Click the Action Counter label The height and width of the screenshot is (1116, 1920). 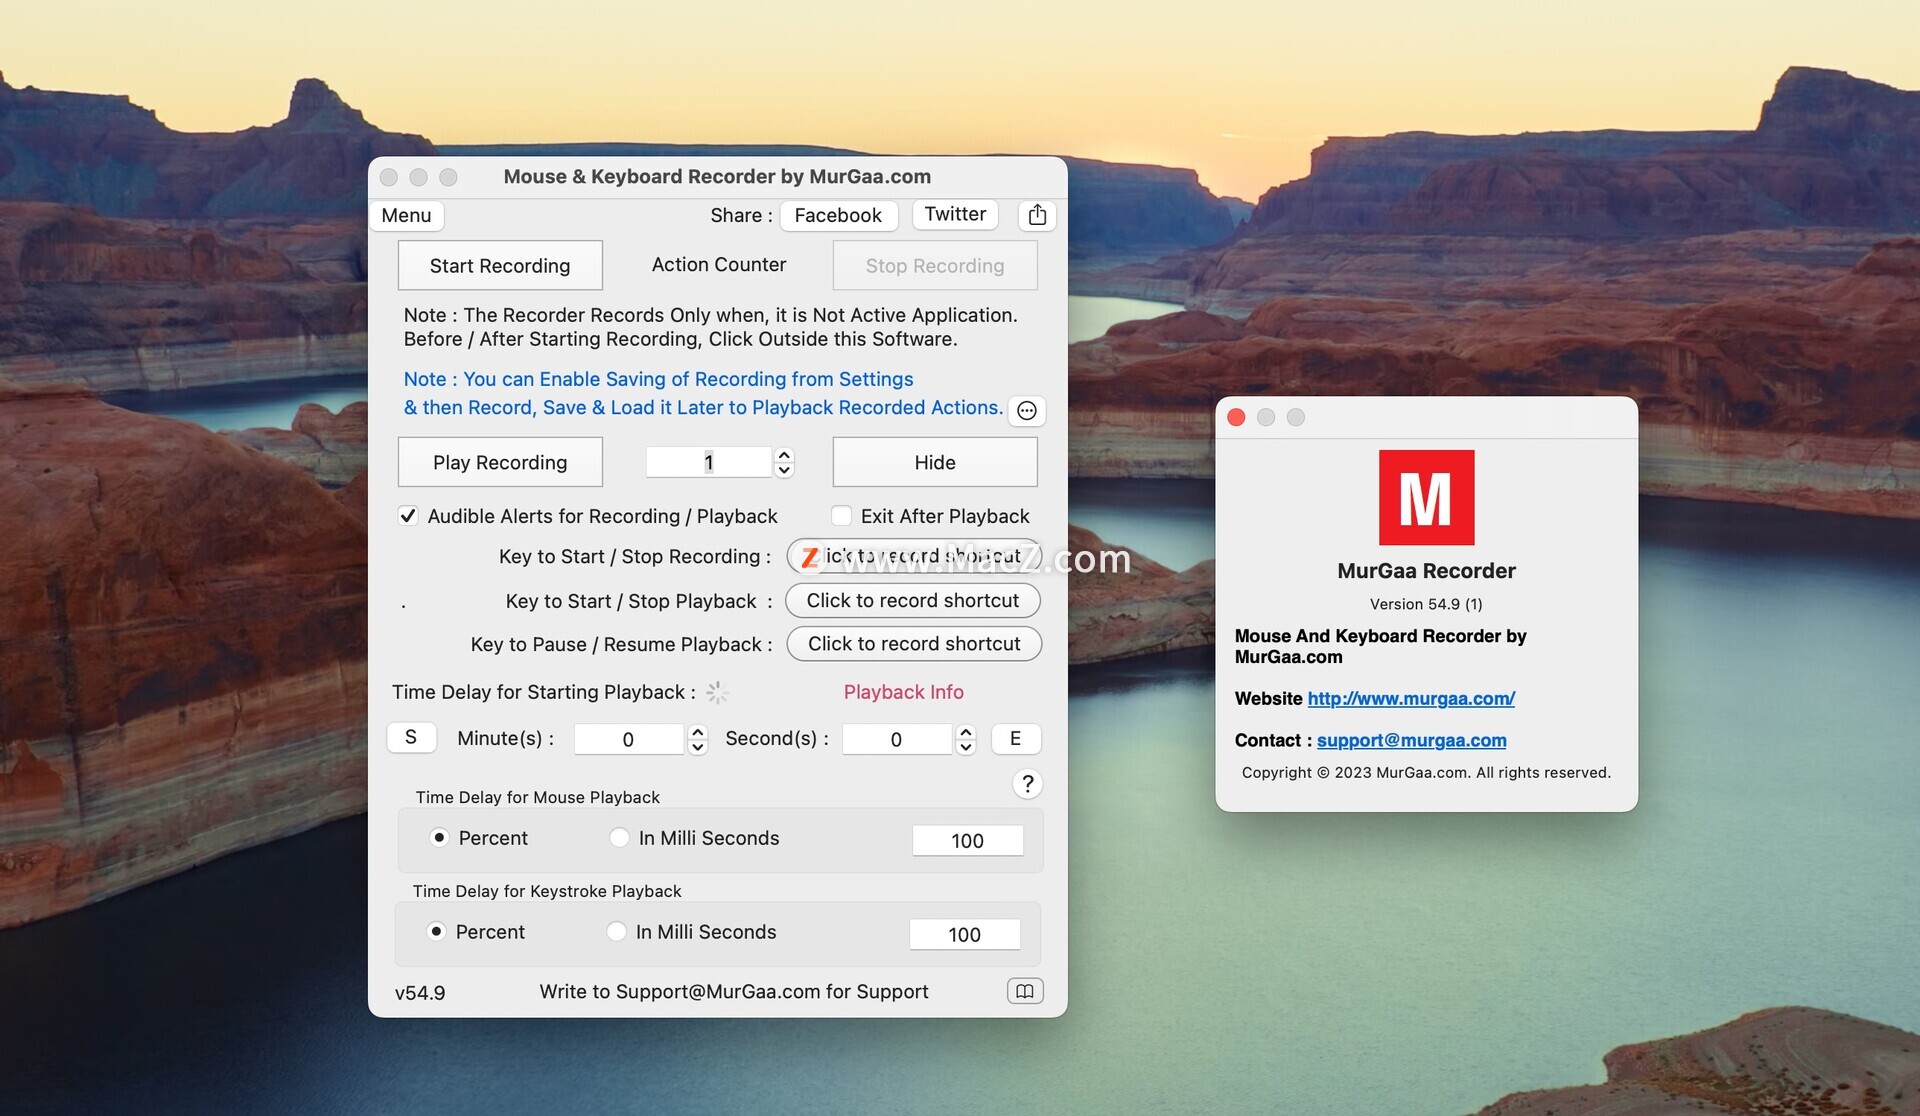coord(719,265)
